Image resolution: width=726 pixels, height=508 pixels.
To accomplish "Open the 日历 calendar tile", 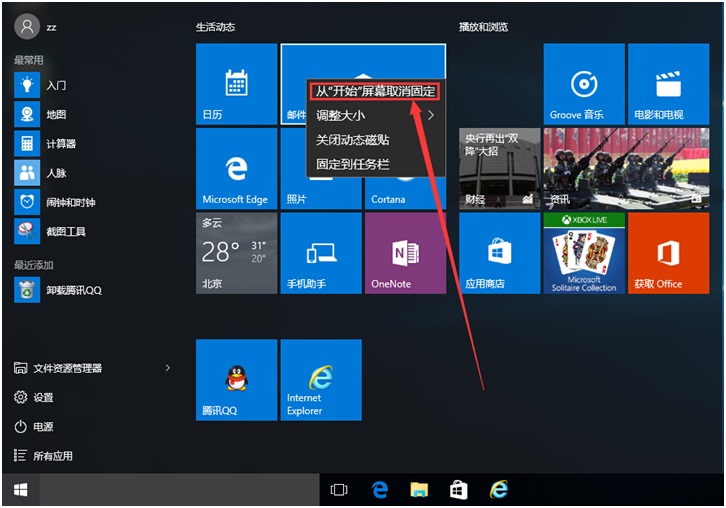I will click(236, 84).
